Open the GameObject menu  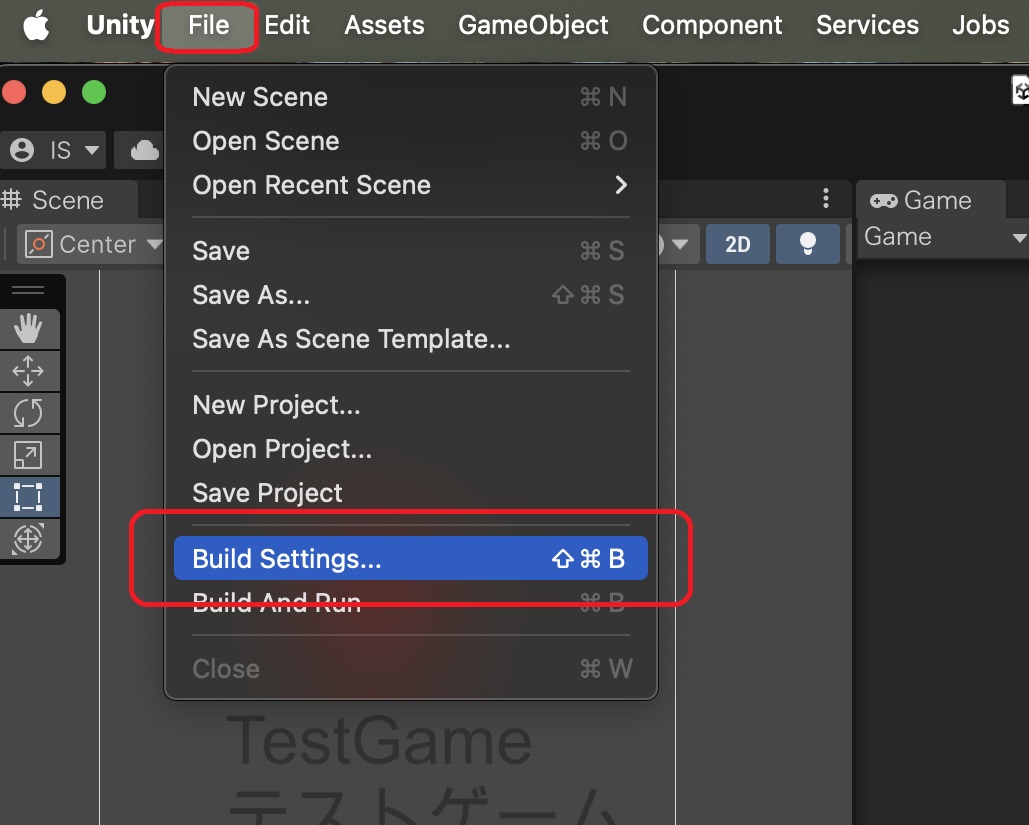[533, 25]
